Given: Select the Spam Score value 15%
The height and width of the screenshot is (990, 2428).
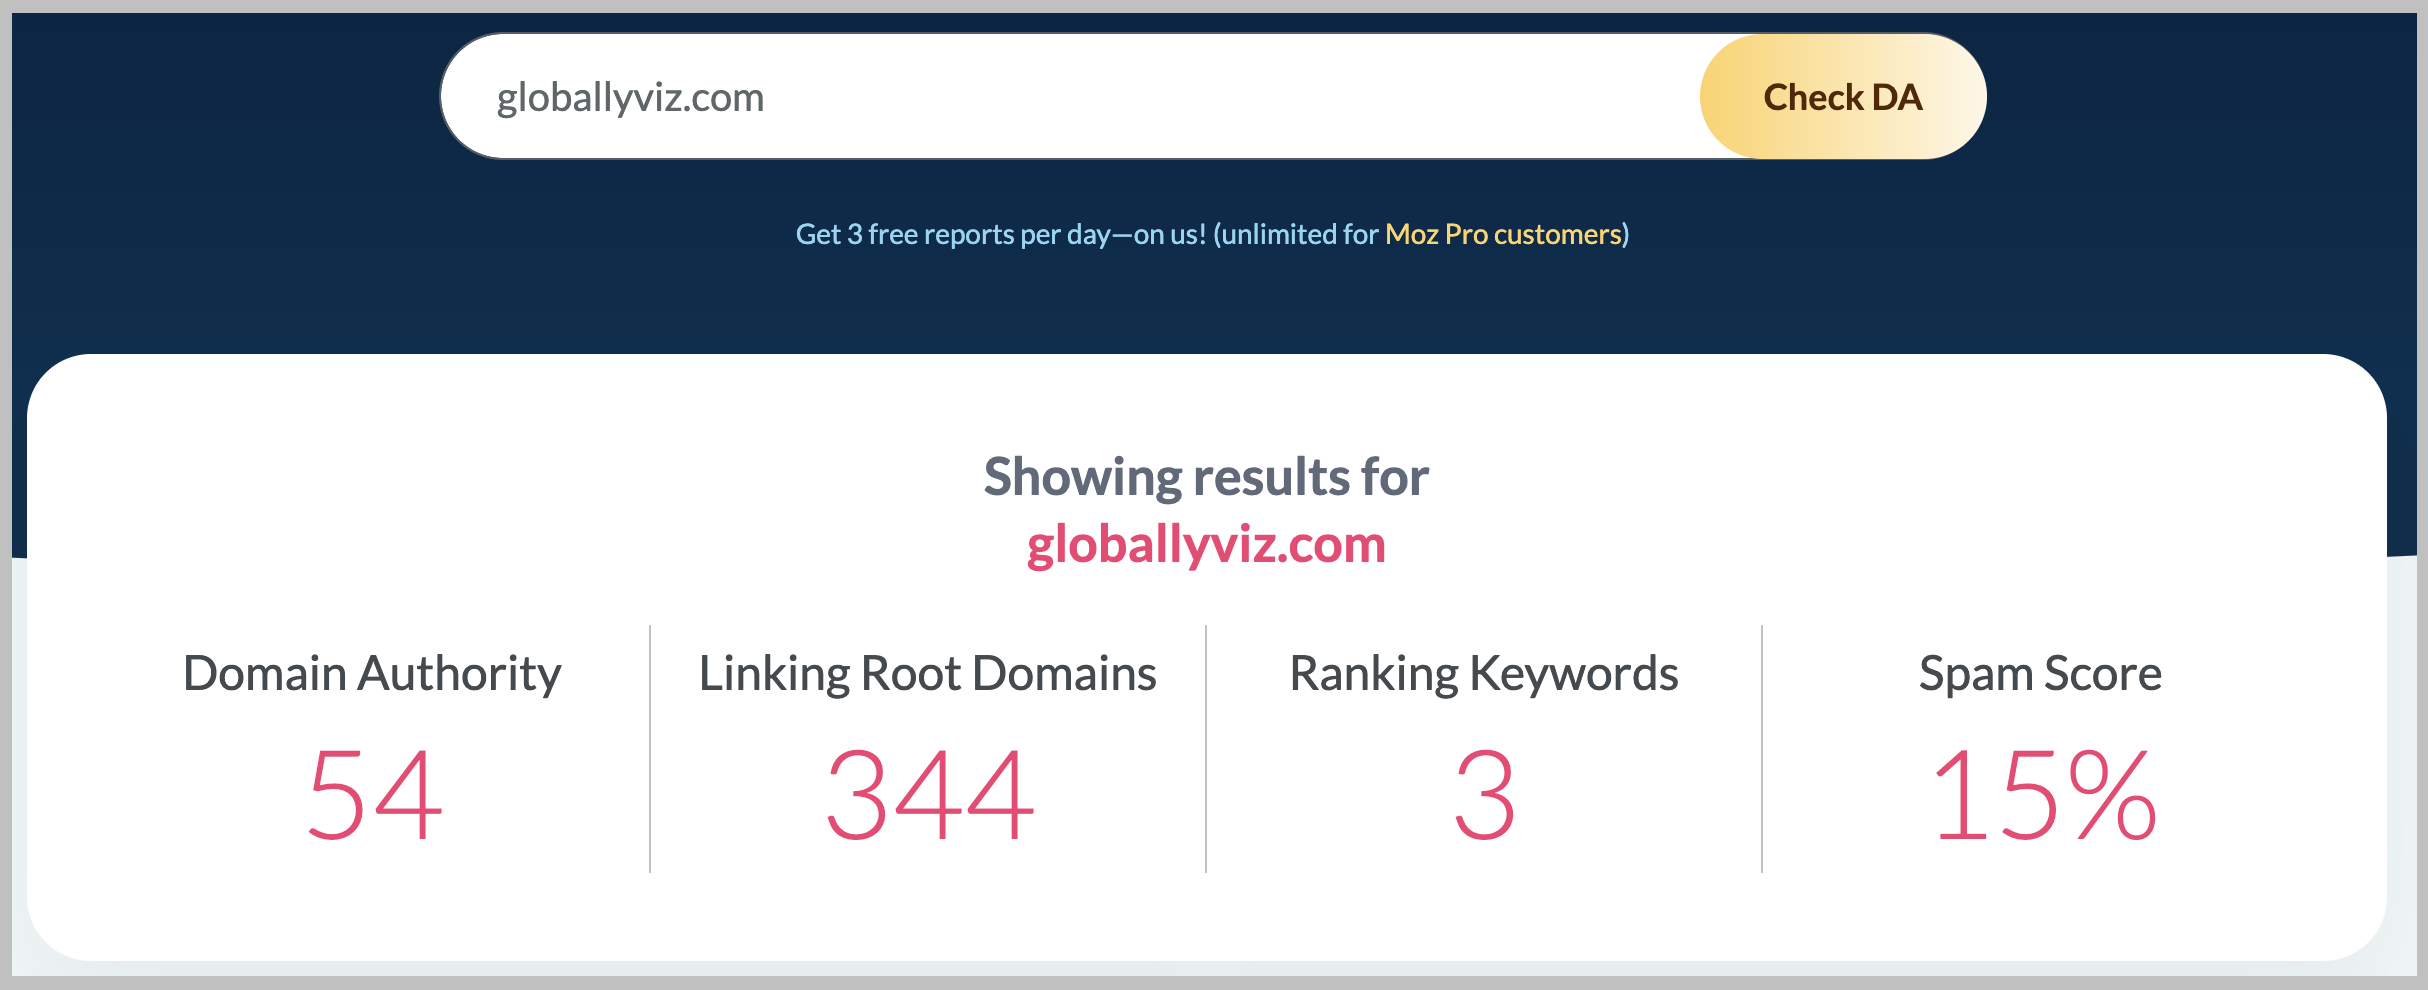Looking at the screenshot, I should coord(2044,796).
